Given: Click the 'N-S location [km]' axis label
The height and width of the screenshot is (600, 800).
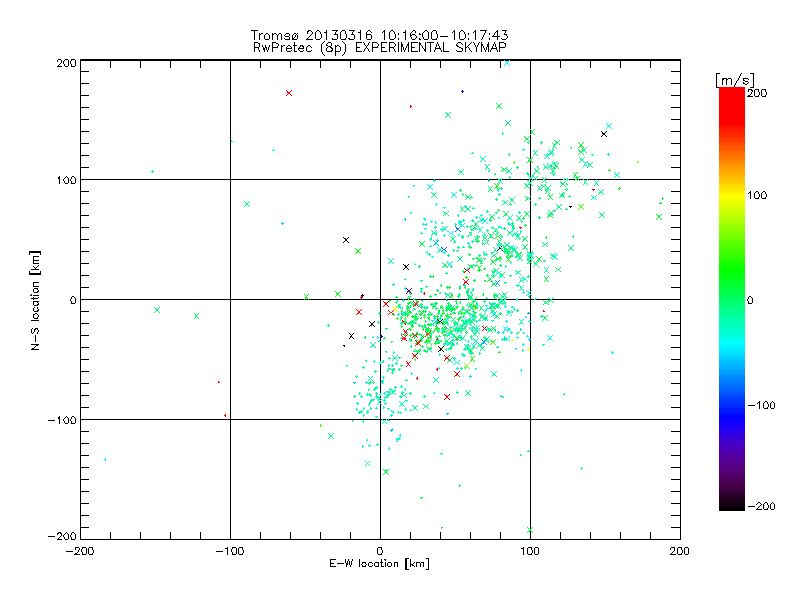Looking at the screenshot, I should (35, 301).
